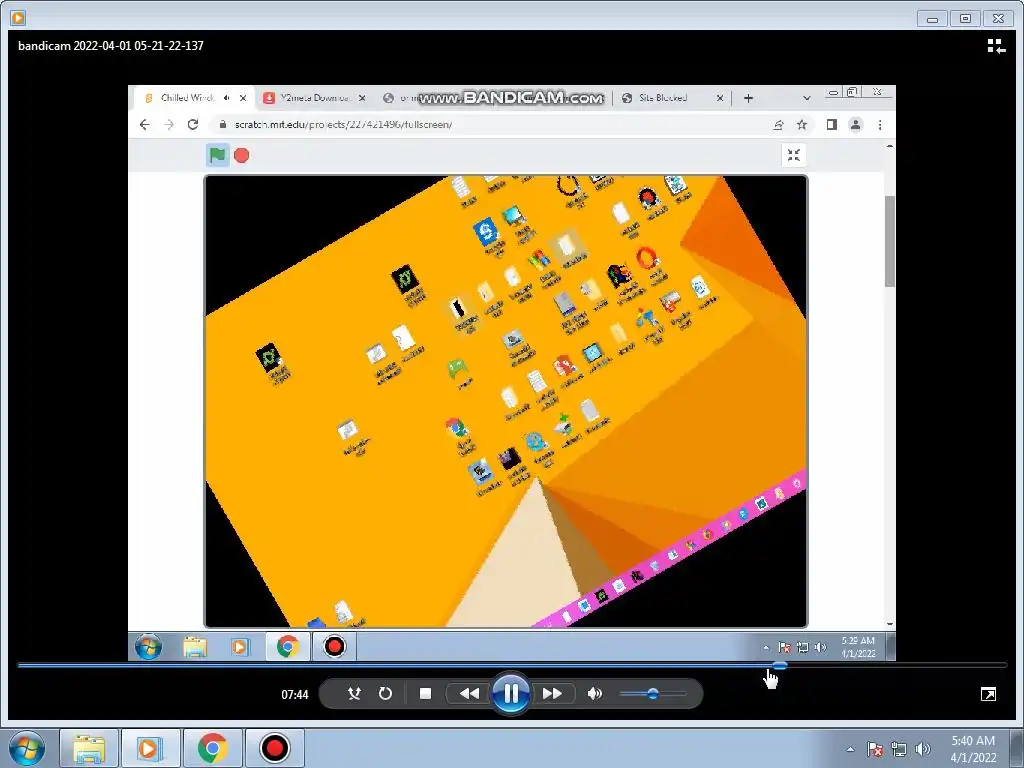
Task: Click the scratch.mit.edu address bar in recording
Action: pos(490,125)
